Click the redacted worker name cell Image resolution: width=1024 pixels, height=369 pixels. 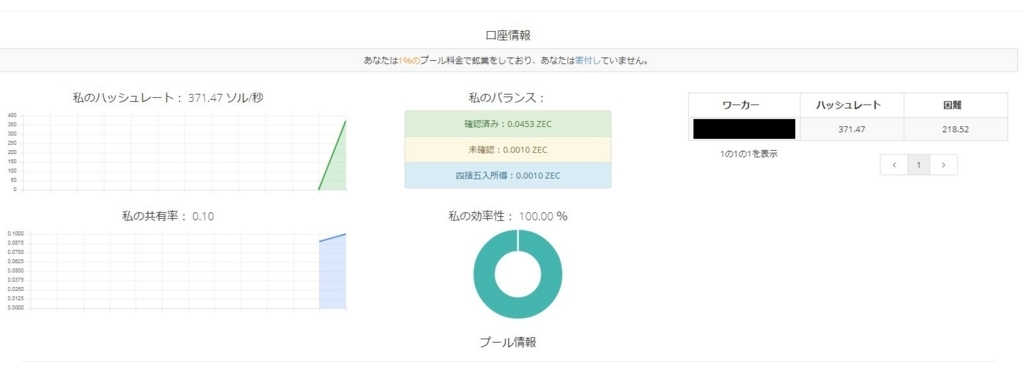coord(744,129)
